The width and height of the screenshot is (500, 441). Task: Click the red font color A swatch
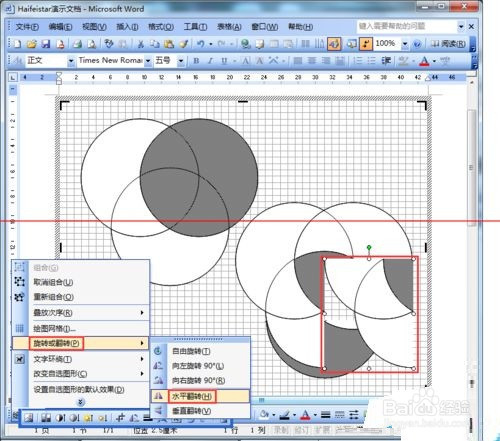click(424, 61)
